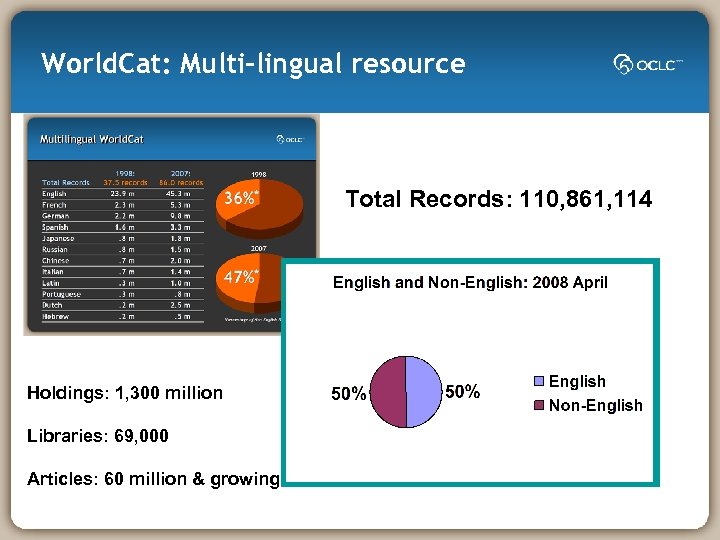
Task: Click the 'Non-English' legend label
Action: click(596, 405)
